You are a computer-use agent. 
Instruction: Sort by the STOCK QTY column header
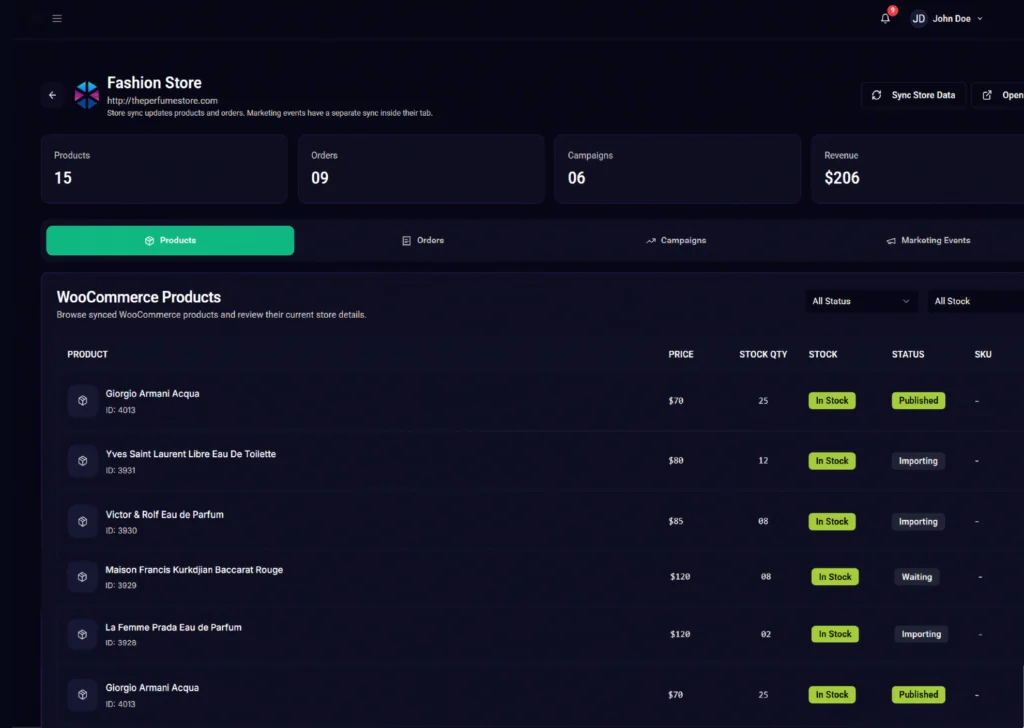click(x=763, y=354)
